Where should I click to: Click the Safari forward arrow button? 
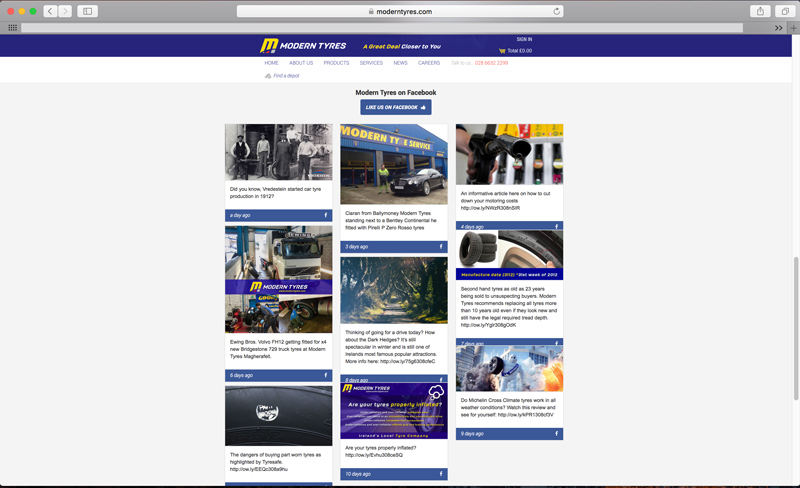tap(65, 11)
